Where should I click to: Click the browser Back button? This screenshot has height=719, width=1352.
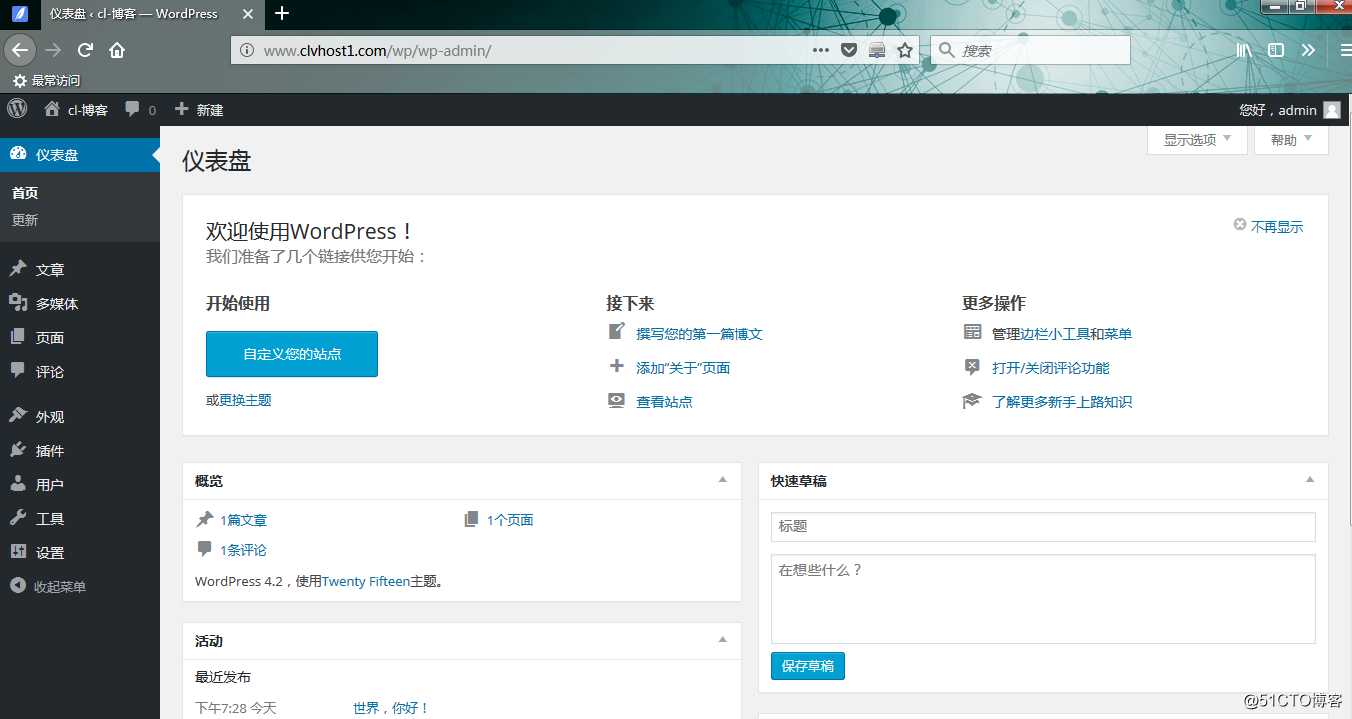(x=21, y=50)
